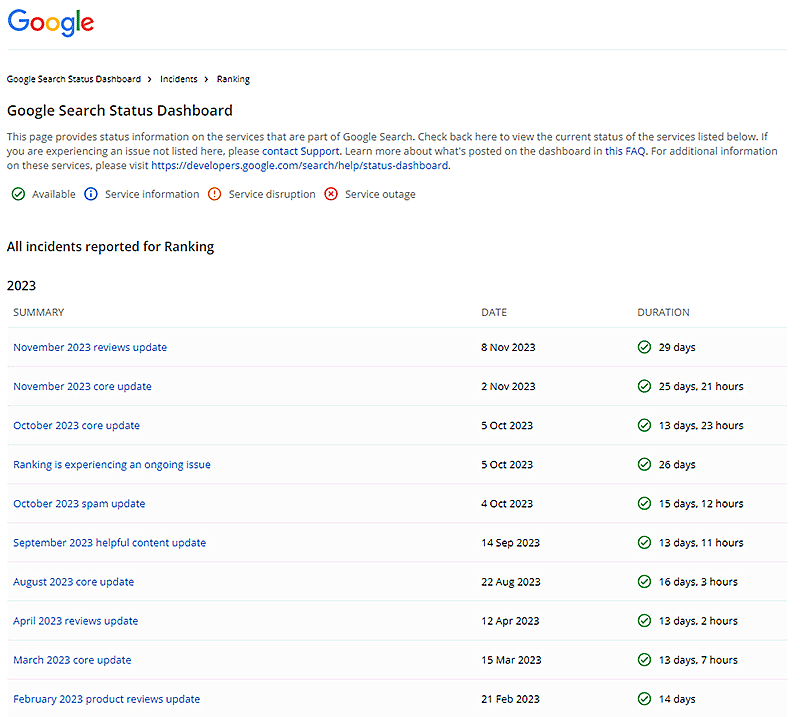This screenshot has width=800, height=717.
Task: Open the this FAQ link
Action: (x=627, y=151)
